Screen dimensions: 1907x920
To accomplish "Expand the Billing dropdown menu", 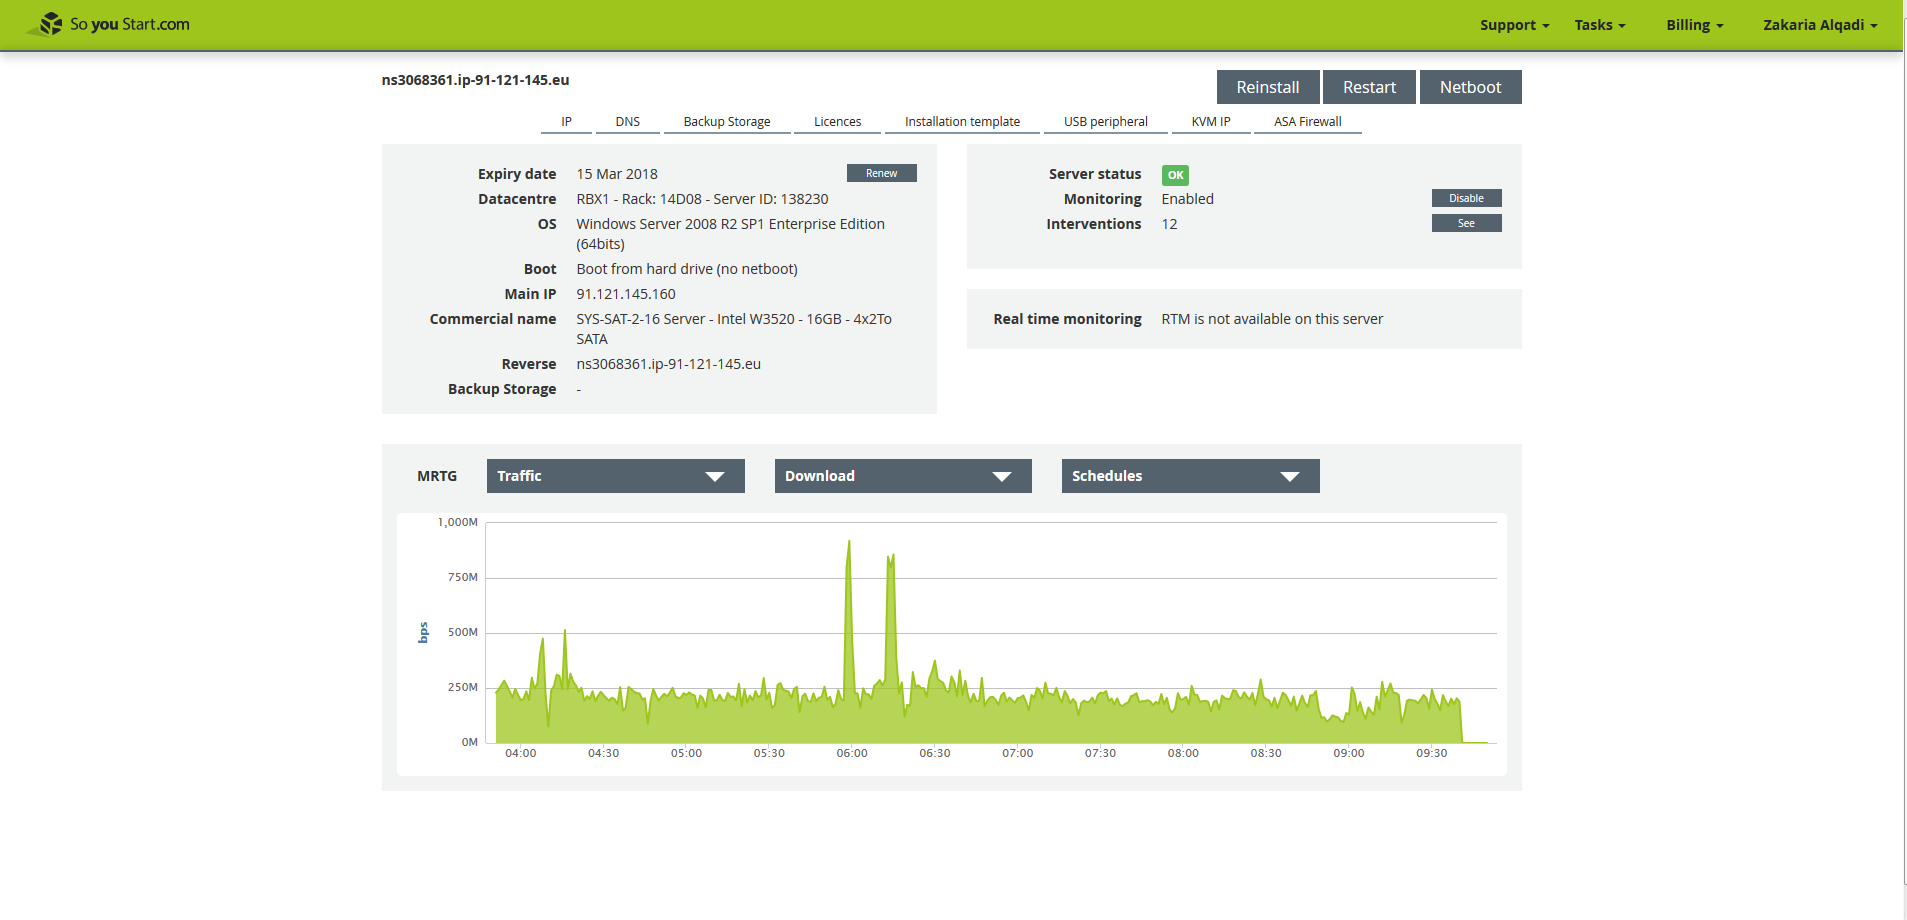I will click(x=1694, y=25).
